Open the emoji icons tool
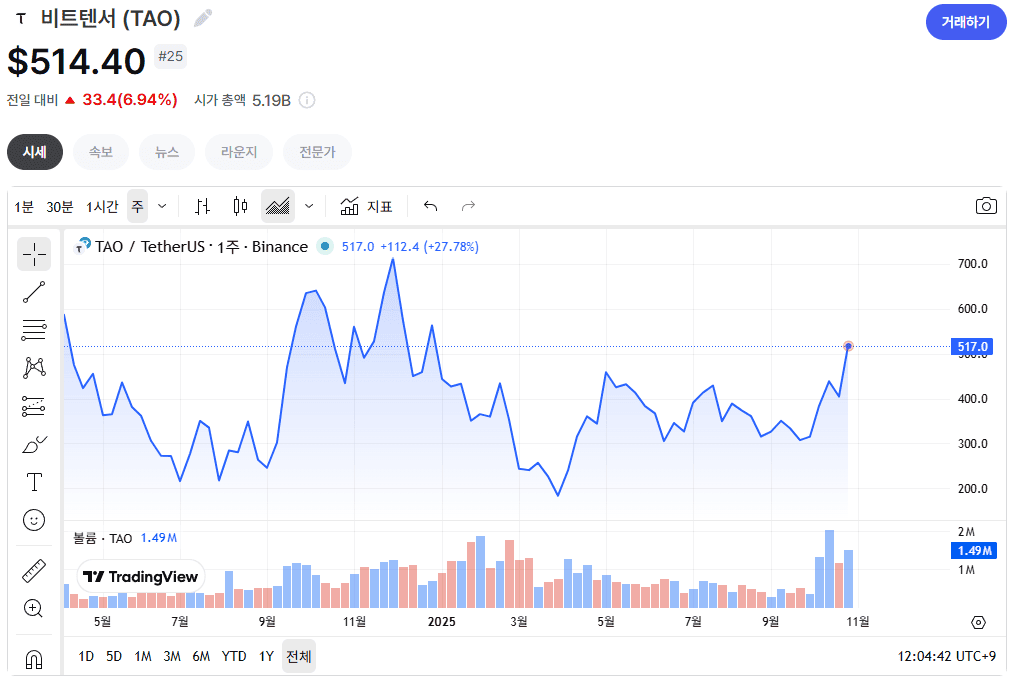 34,520
